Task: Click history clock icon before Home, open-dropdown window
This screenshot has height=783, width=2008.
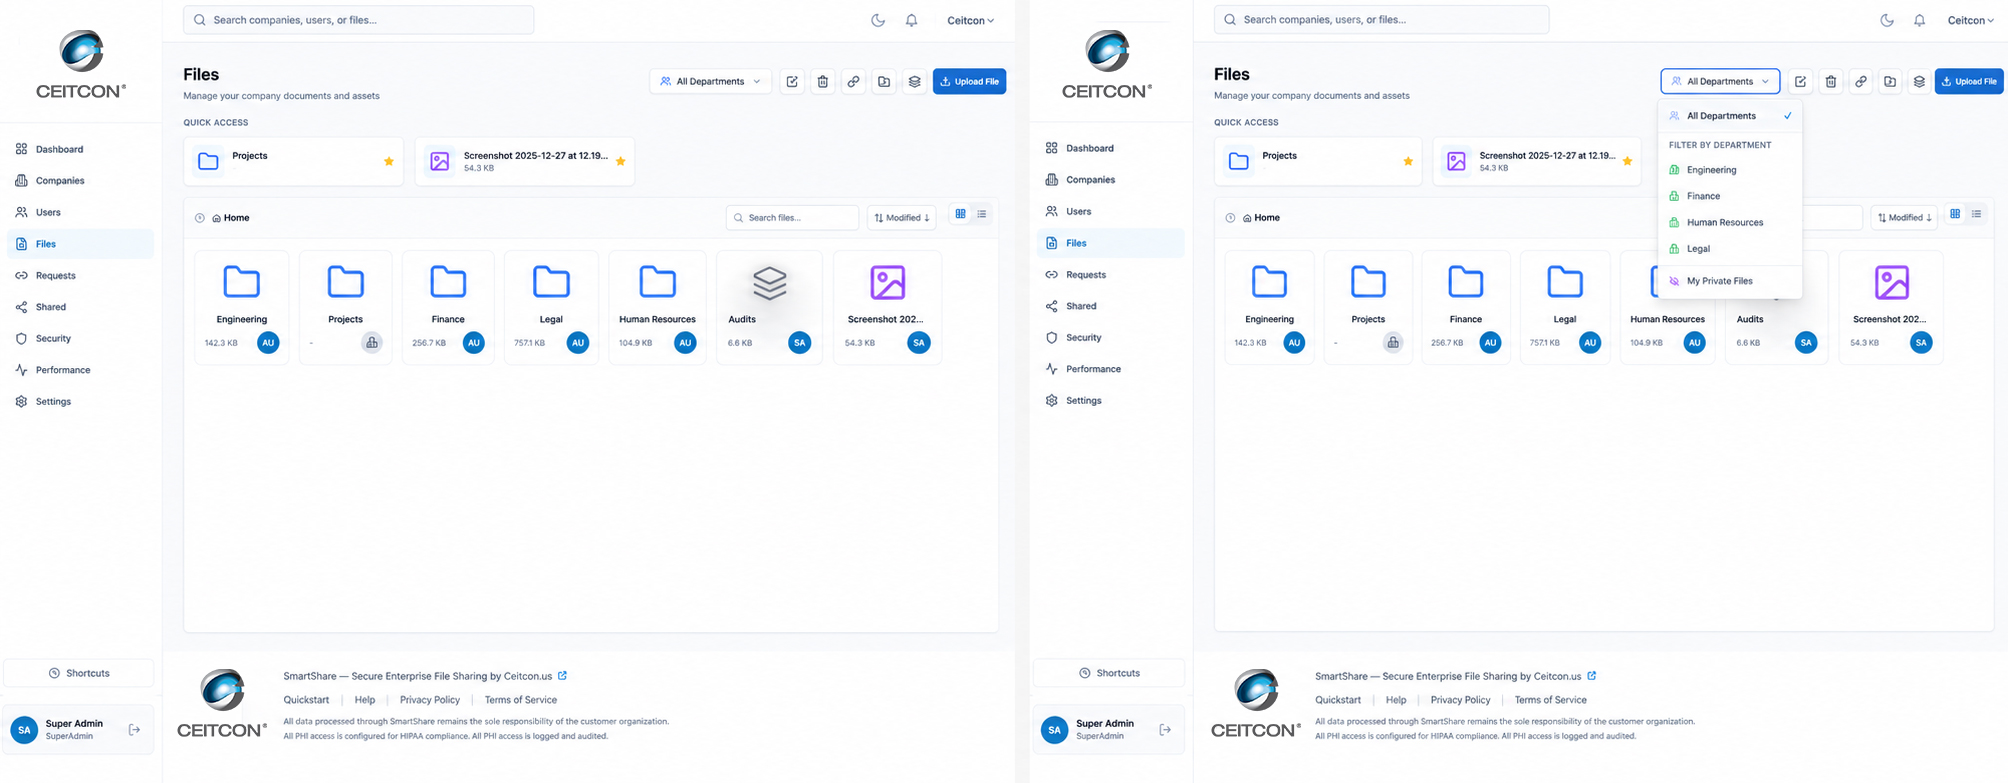Action: click(x=1230, y=218)
